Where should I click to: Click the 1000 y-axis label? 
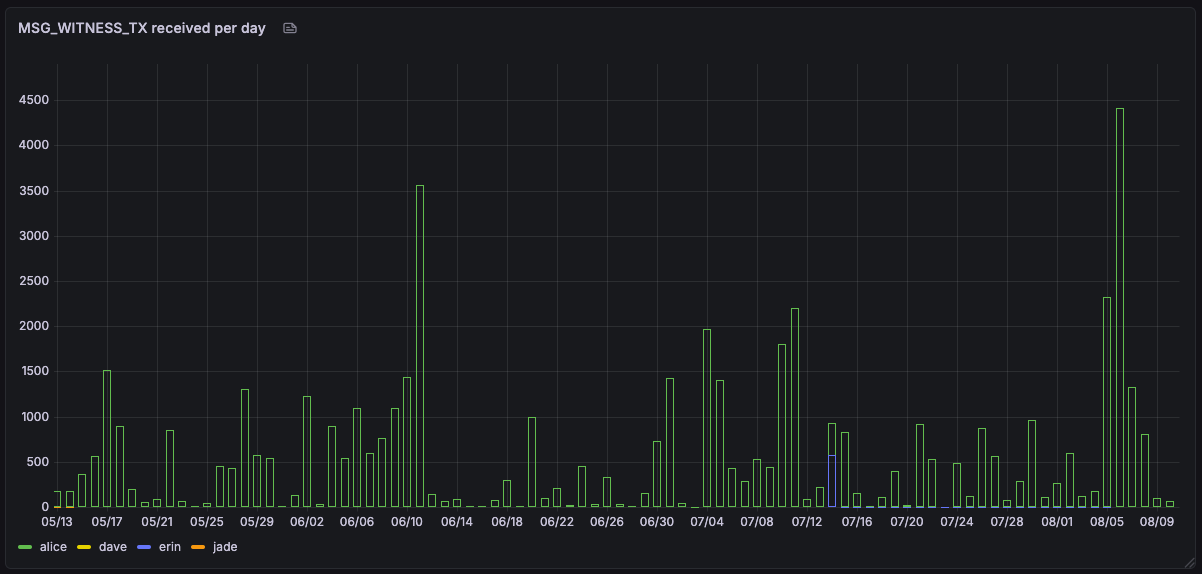coord(34,417)
